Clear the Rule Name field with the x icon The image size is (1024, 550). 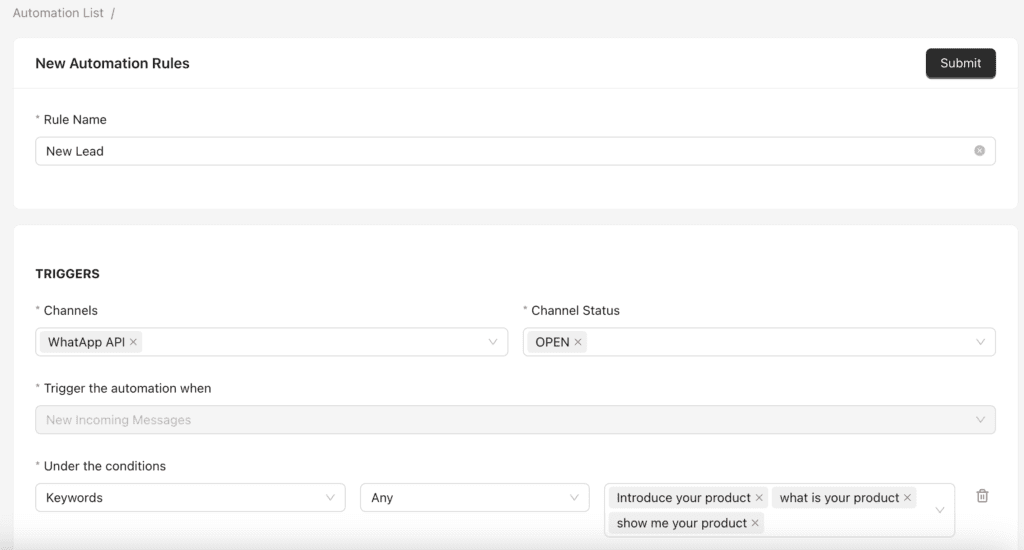979,151
